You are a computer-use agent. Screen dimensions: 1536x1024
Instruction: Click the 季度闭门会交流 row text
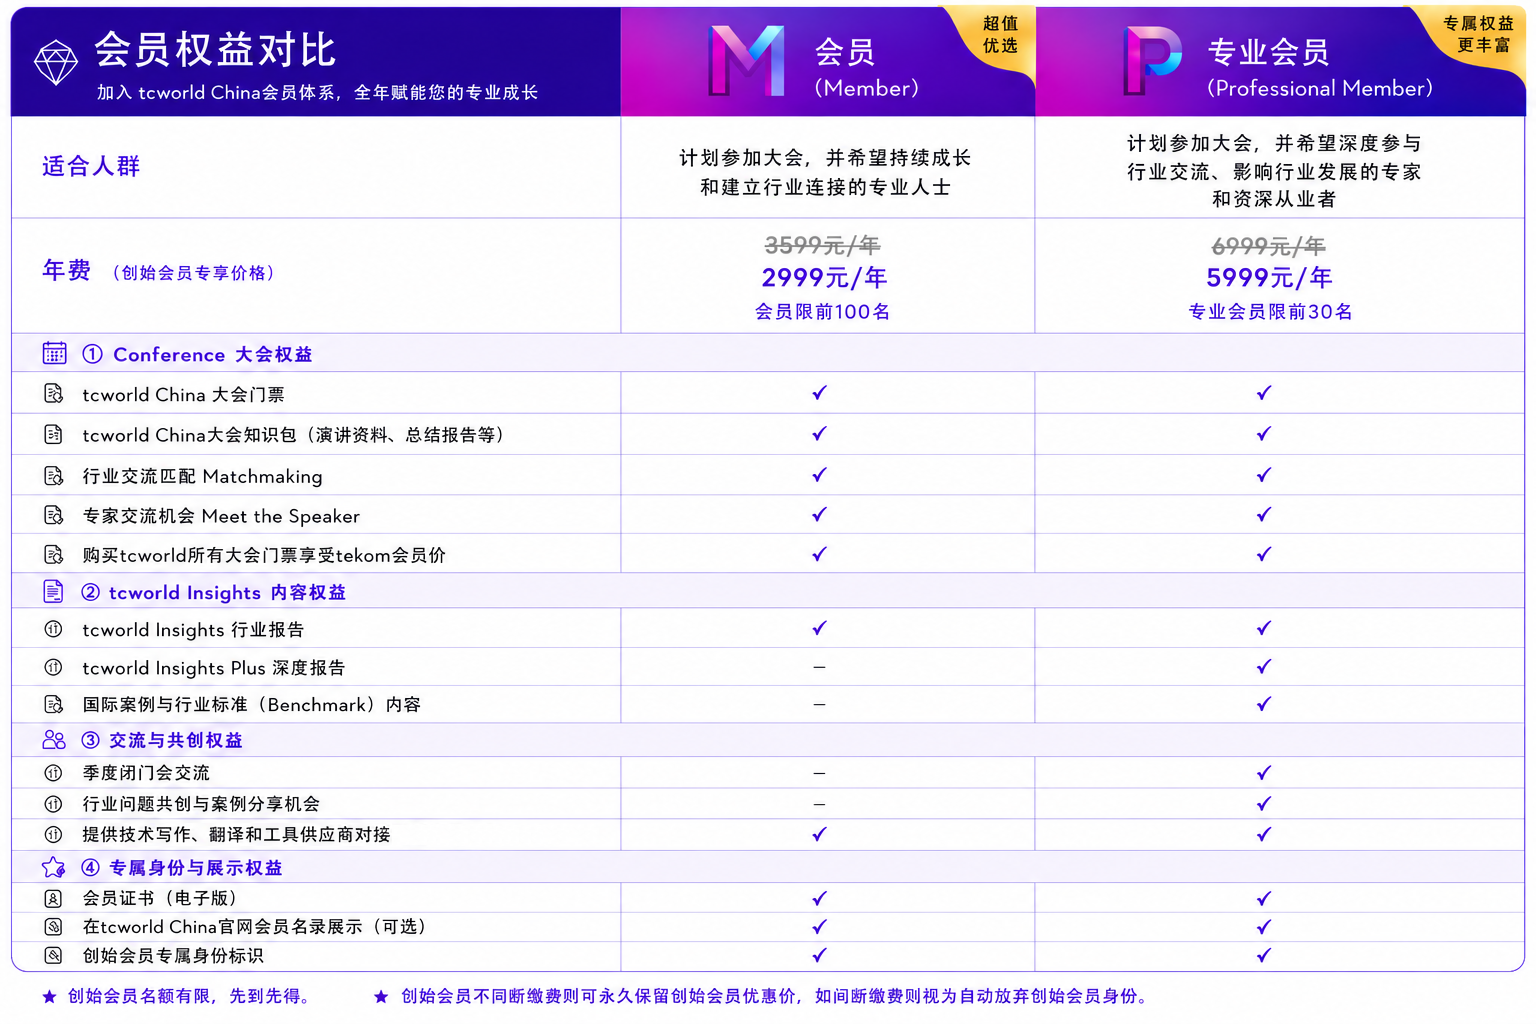[x=146, y=773]
